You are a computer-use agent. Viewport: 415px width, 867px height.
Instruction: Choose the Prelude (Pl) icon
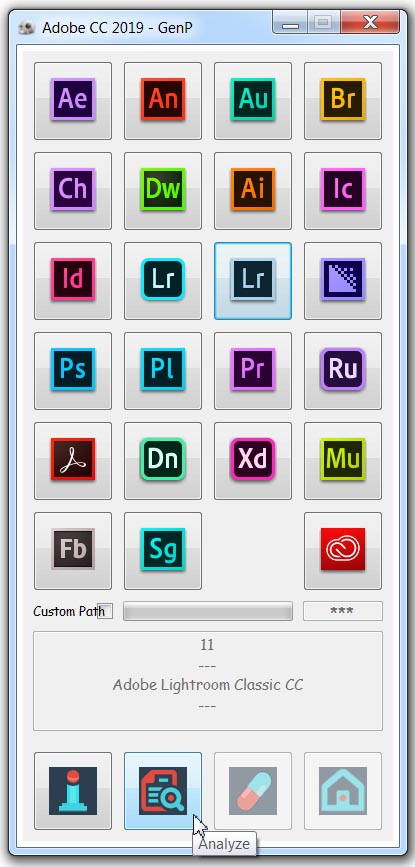(163, 371)
